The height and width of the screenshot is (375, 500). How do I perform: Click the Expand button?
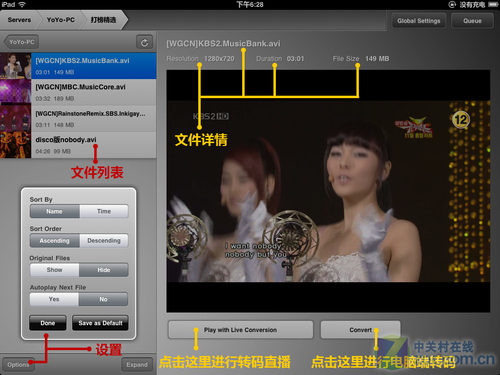pos(137,365)
